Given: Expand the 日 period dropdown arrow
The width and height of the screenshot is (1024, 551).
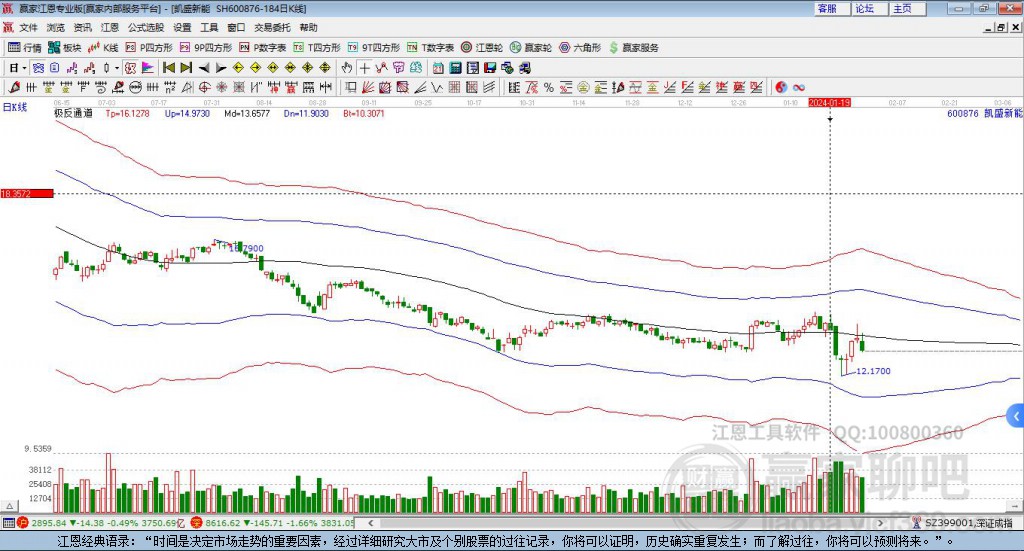Looking at the screenshot, I should click(x=24, y=68).
